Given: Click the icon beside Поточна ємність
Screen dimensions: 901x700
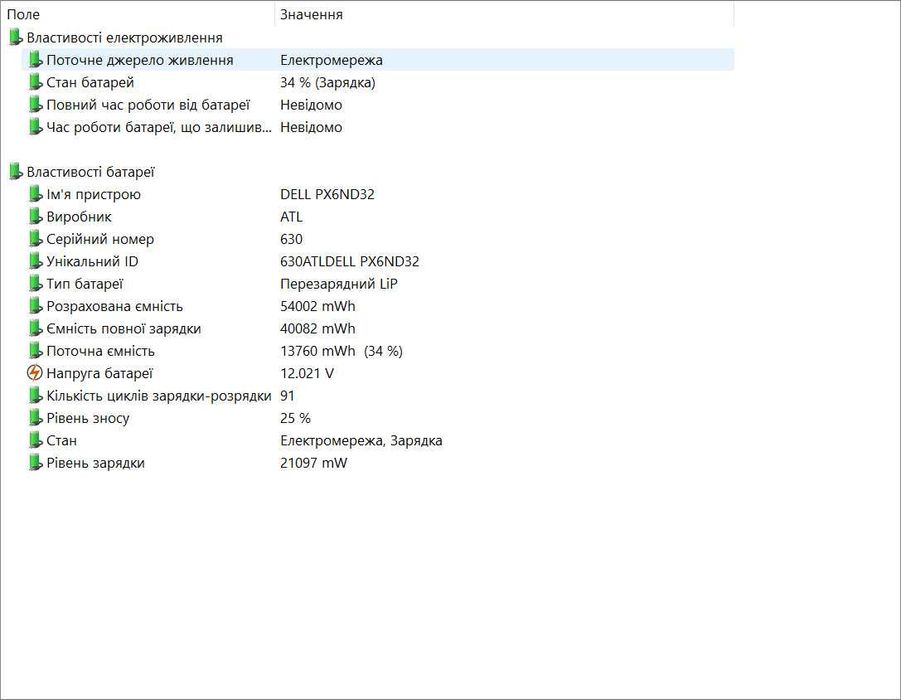Looking at the screenshot, I should pyautogui.click(x=36, y=351).
